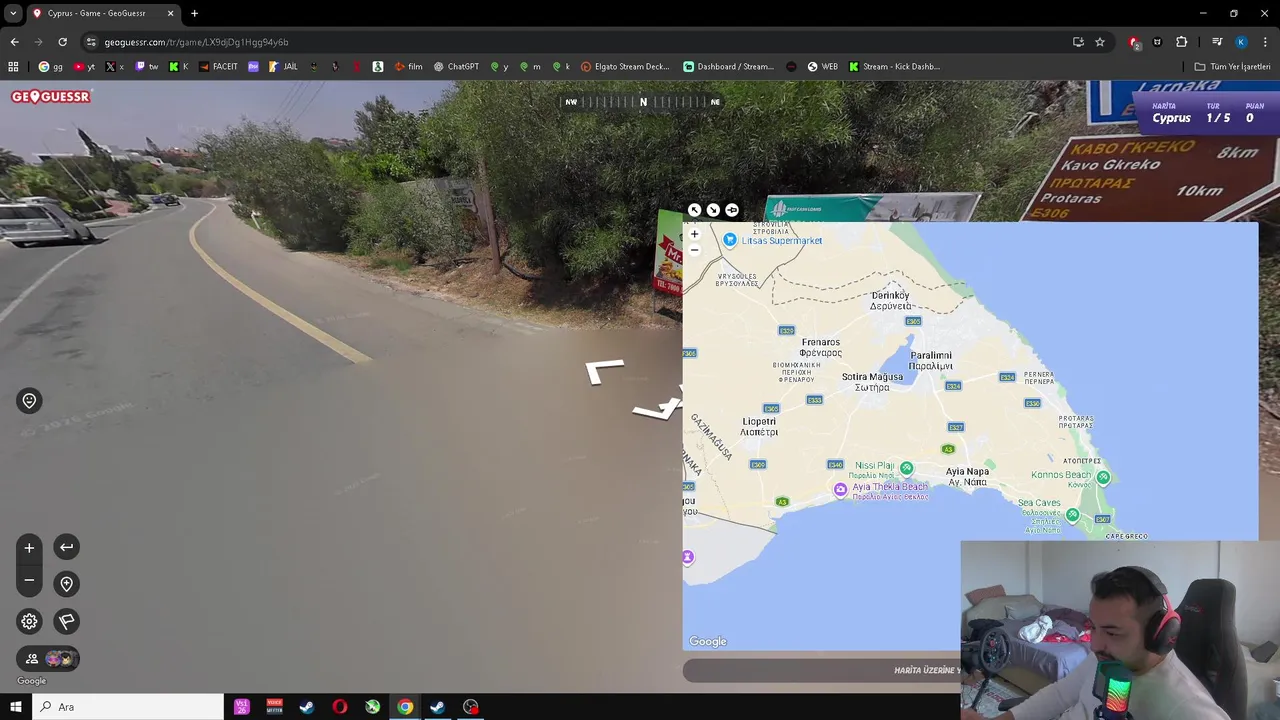1280x720 pixels.
Task: Click the install app icon in address bar
Action: pos(1078,42)
